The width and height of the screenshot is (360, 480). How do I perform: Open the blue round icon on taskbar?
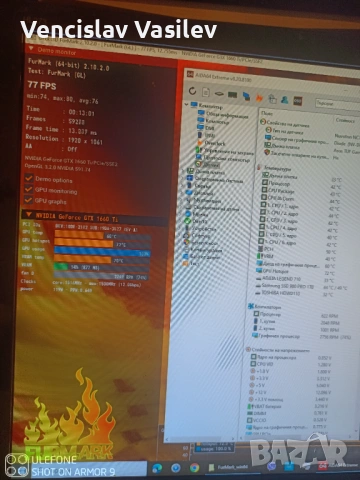pos(176,468)
